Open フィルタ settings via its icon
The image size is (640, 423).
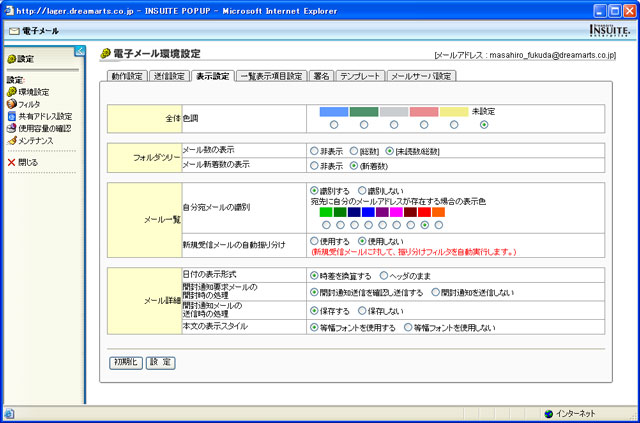click(12, 104)
